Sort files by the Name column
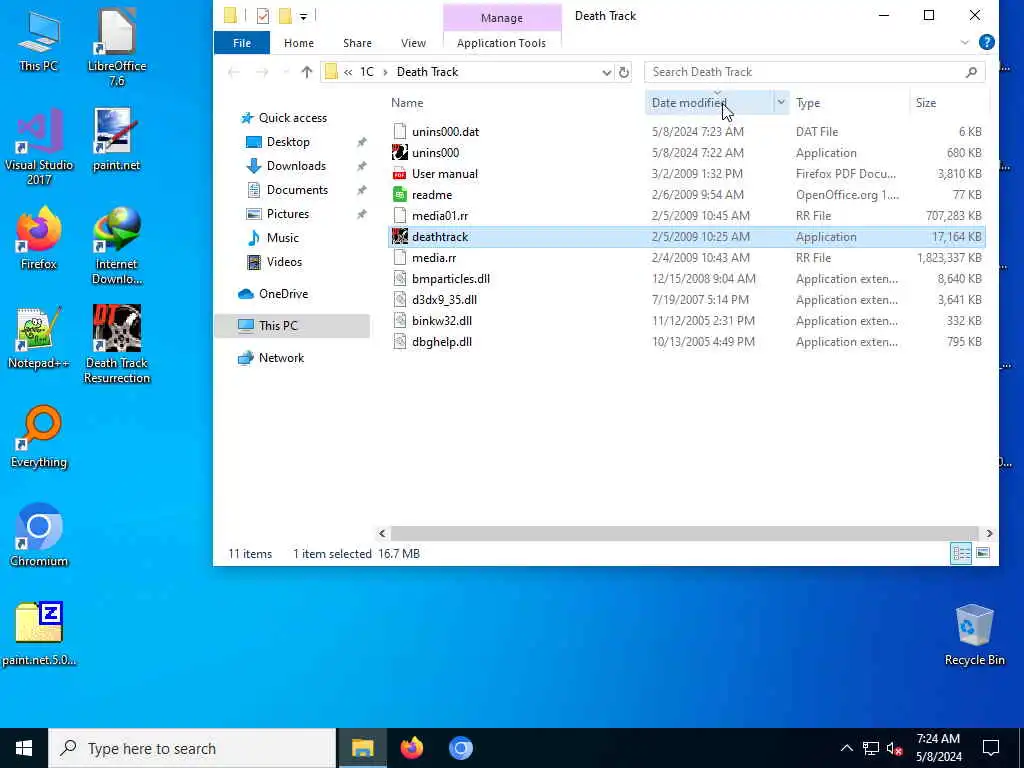Screen dimensions: 1024x768 (x=407, y=103)
